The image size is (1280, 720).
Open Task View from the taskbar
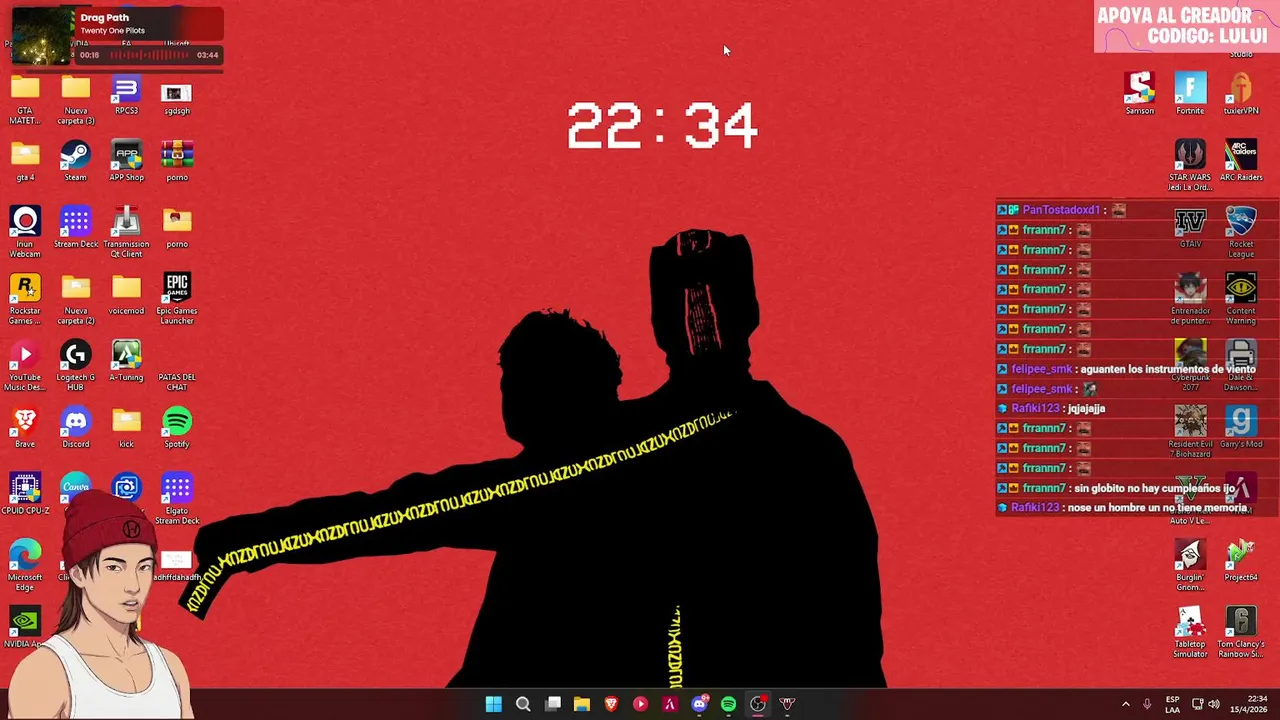click(x=552, y=704)
